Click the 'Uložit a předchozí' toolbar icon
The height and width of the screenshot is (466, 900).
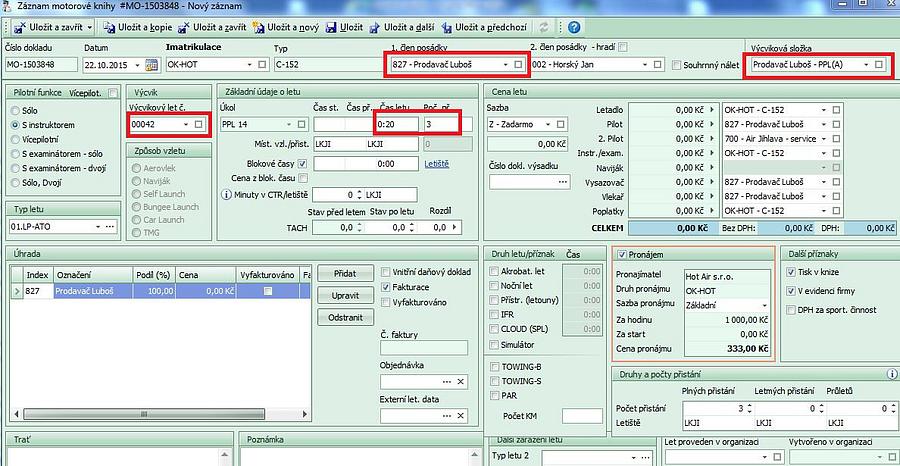[x=449, y=27]
